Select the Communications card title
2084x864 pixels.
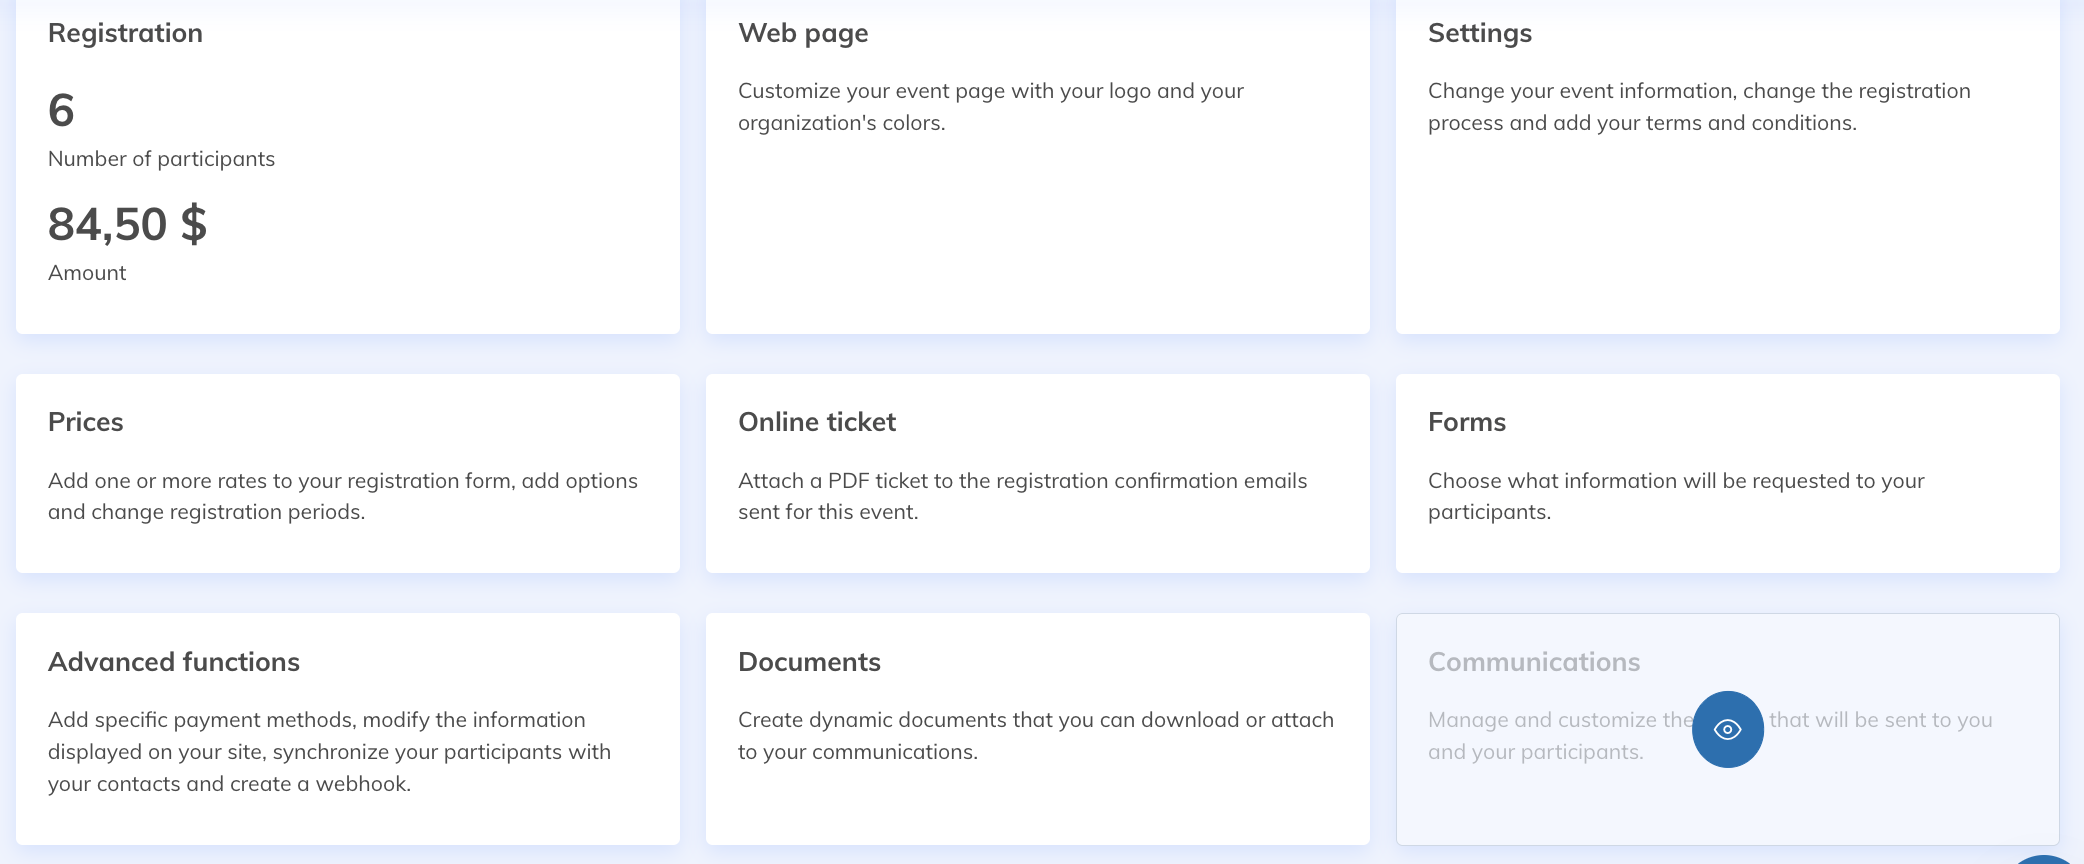[1533, 662]
